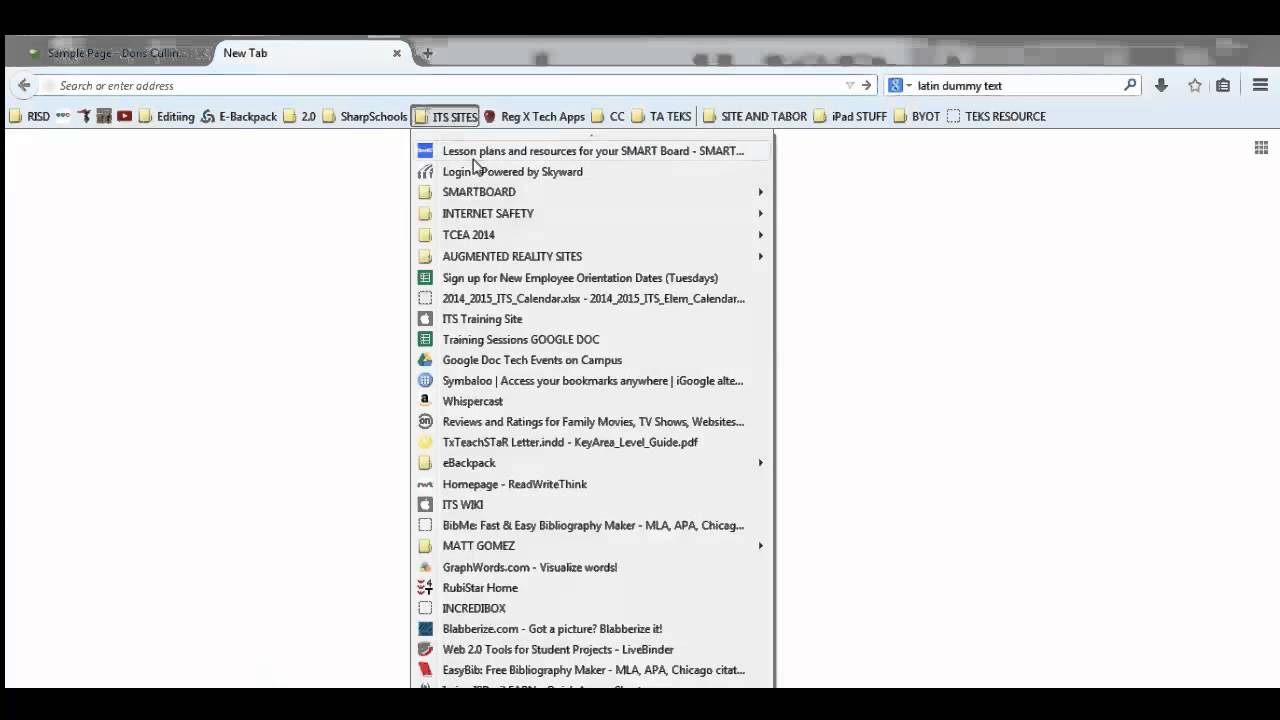Open the ITS SITES bookmark folder
This screenshot has width=1280, height=720.
pyautogui.click(x=446, y=116)
